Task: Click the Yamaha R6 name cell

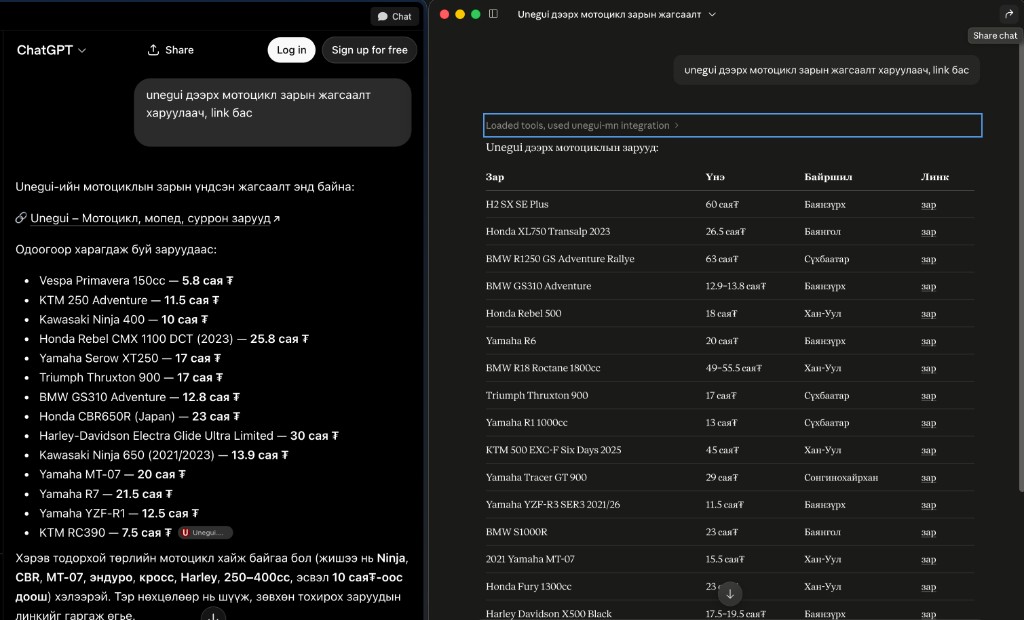Action: pyautogui.click(x=511, y=341)
